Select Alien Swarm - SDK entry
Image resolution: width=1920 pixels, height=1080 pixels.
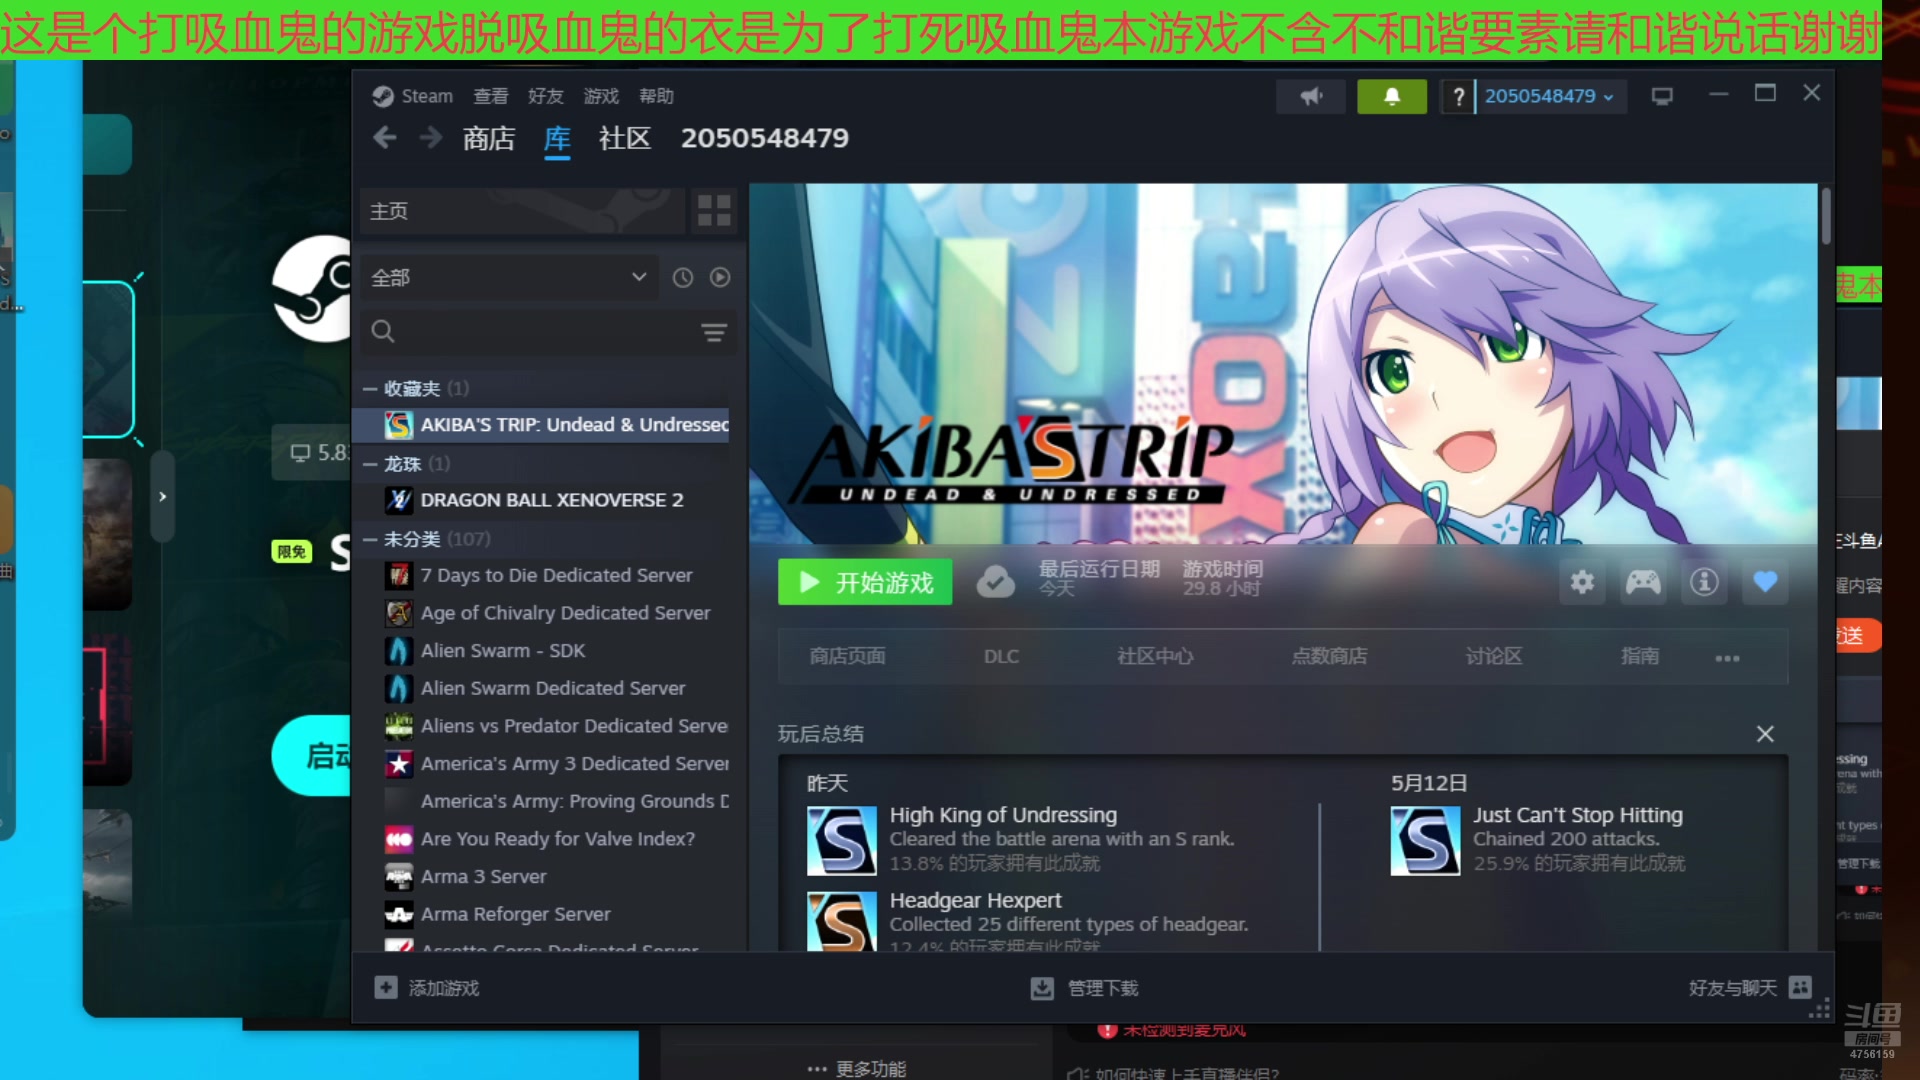541,651
